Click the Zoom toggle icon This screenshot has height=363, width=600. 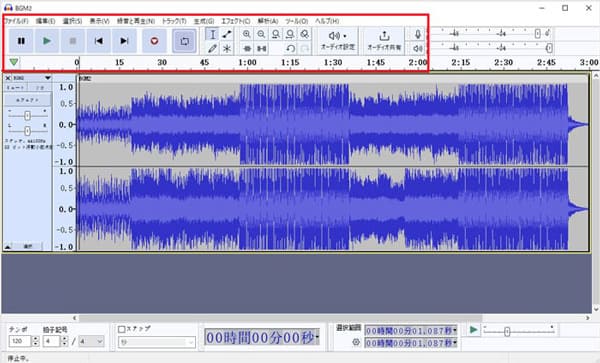[305, 34]
